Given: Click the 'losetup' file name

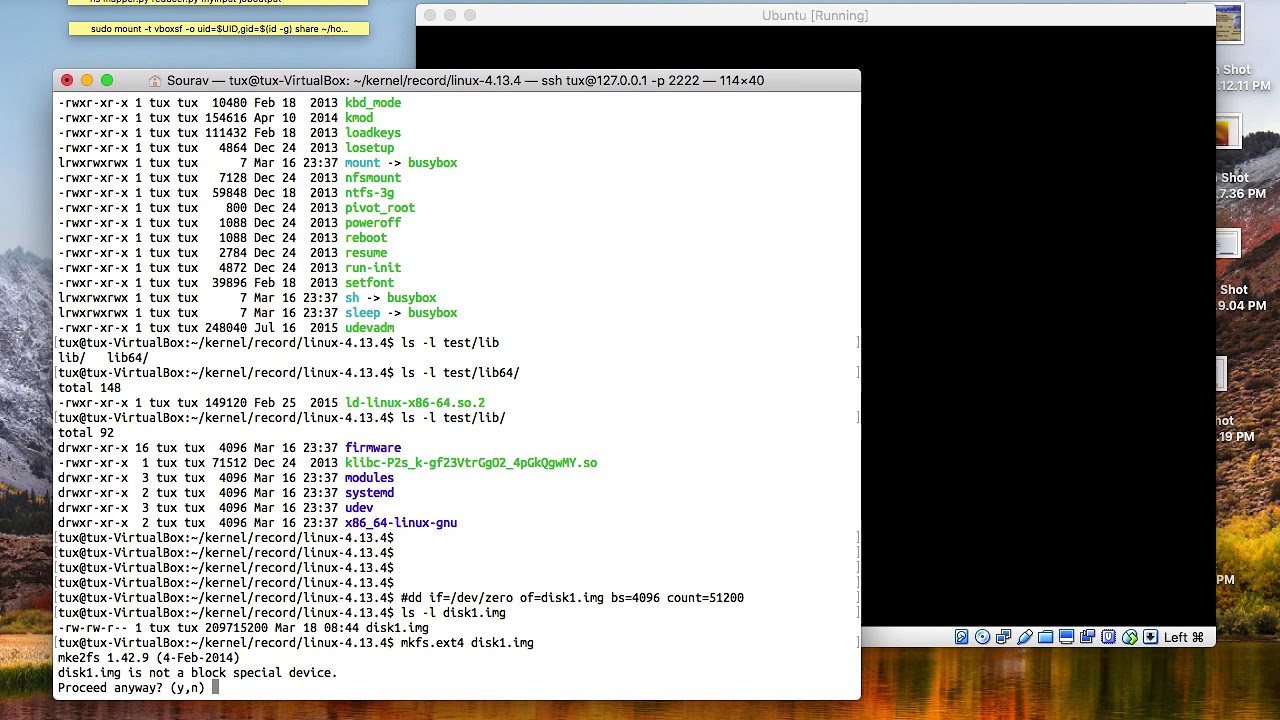Looking at the screenshot, I should (x=369, y=148).
